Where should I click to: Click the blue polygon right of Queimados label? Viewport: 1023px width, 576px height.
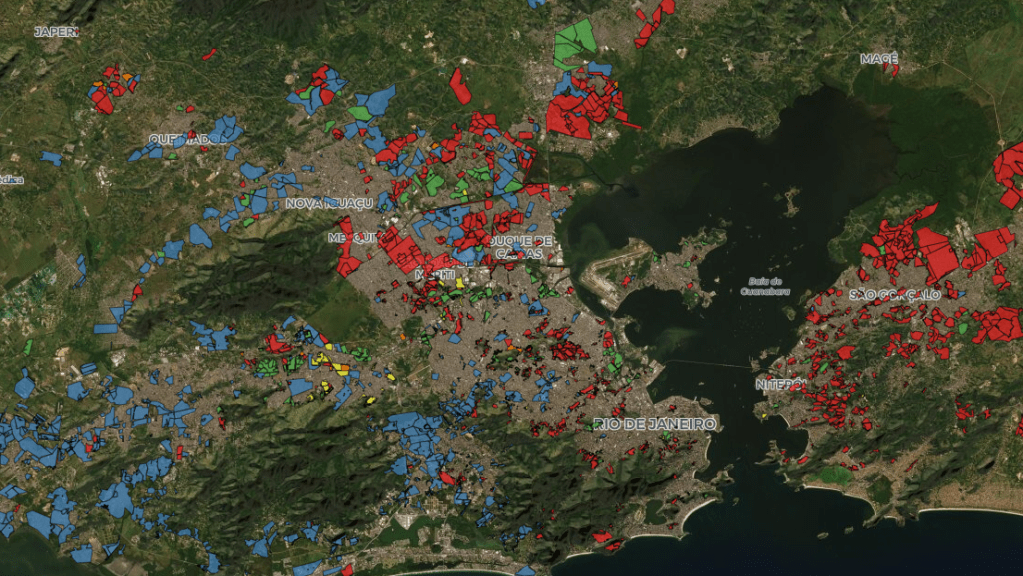point(224,130)
